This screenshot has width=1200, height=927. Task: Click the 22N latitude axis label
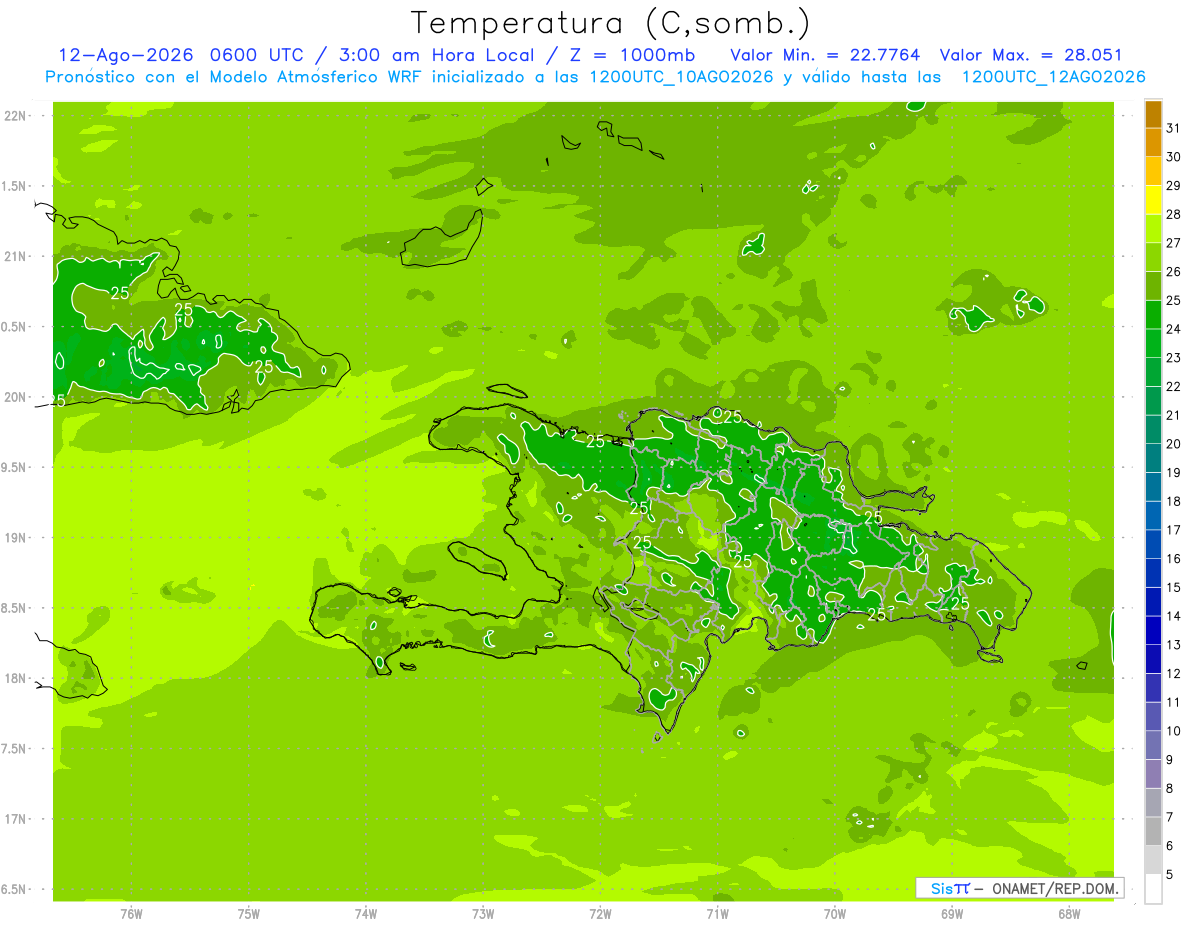pos(14,115)
